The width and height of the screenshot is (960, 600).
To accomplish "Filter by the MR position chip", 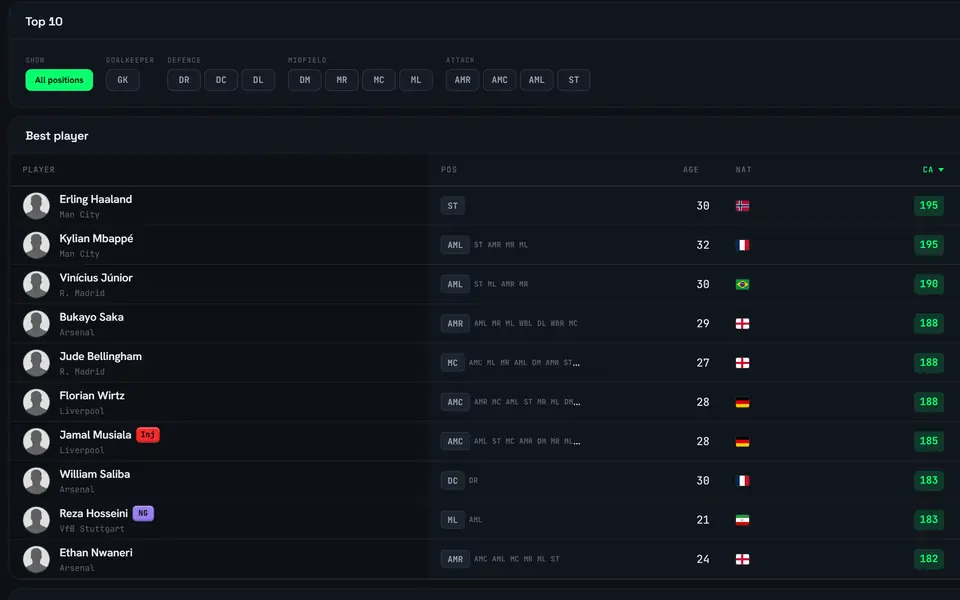I will (342, 80).
